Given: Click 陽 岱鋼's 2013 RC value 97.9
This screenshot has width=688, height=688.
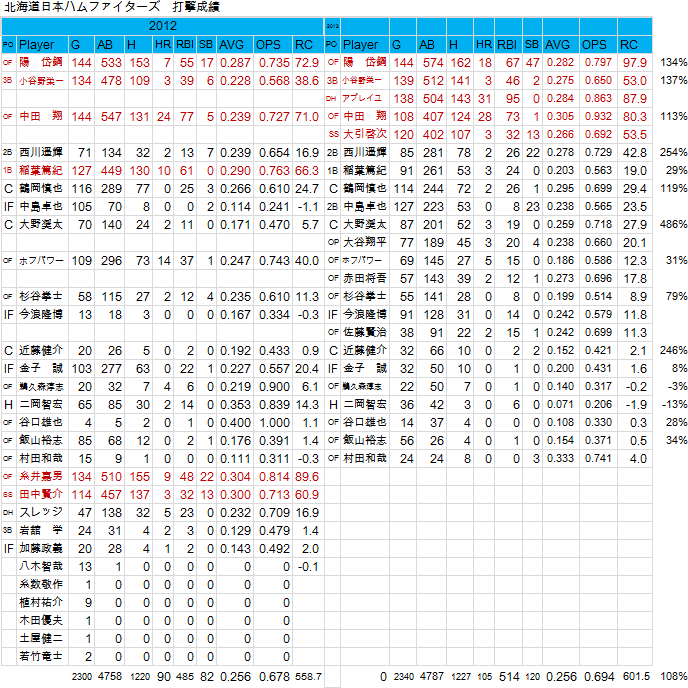Looking at the screenshot, I should pyautogui.click(x=634, y=62).
